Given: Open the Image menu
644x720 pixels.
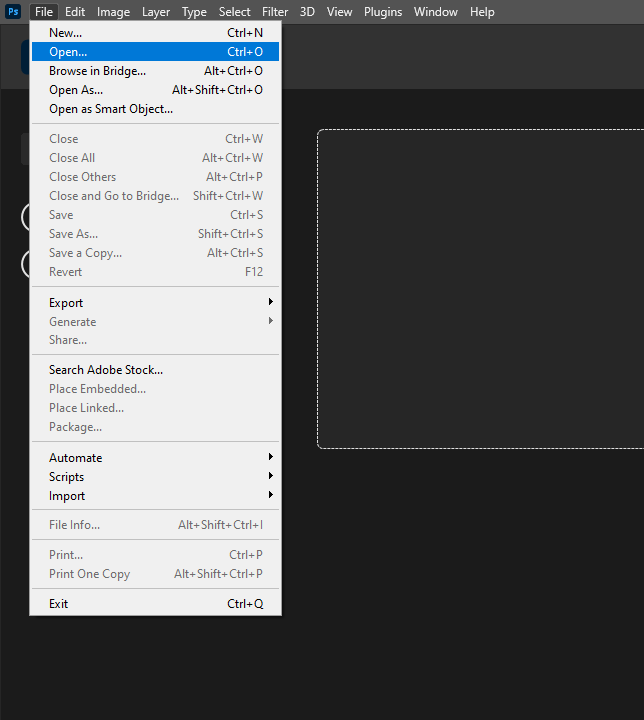Looking at the screenshot, I should [x=113, y=12].
